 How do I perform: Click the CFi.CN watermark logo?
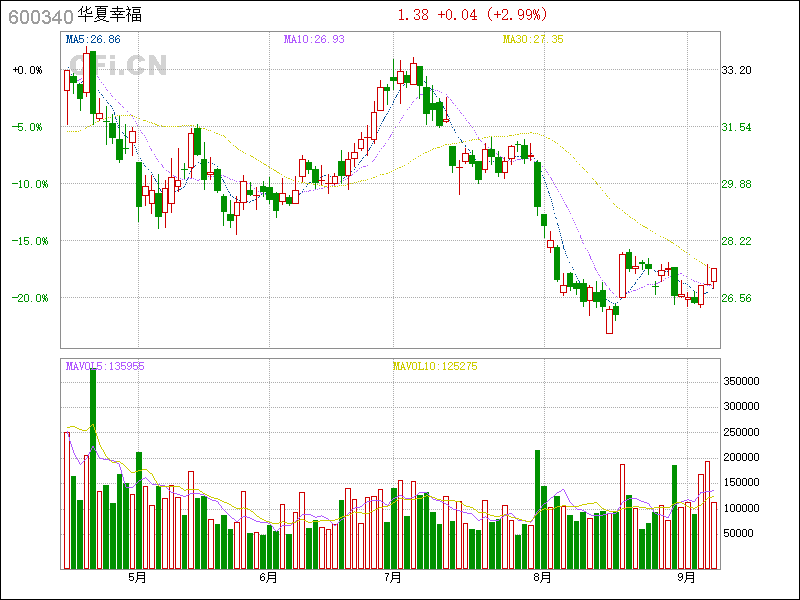(x=118, y=66)
